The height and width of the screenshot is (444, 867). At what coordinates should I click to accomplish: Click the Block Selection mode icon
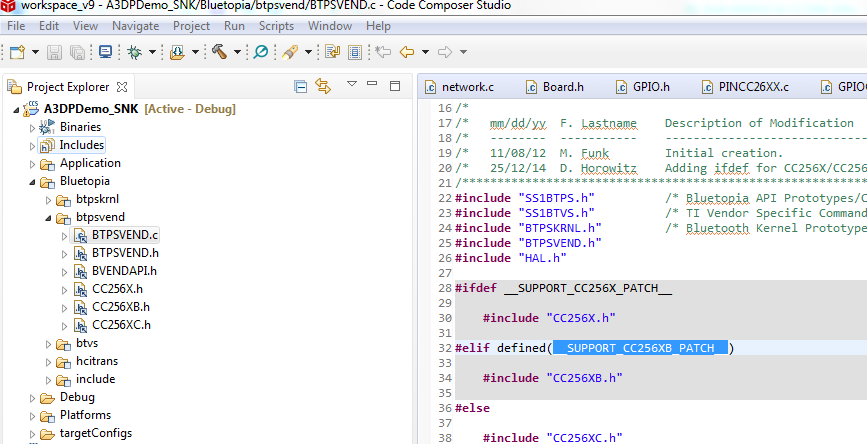pos(355,52)
